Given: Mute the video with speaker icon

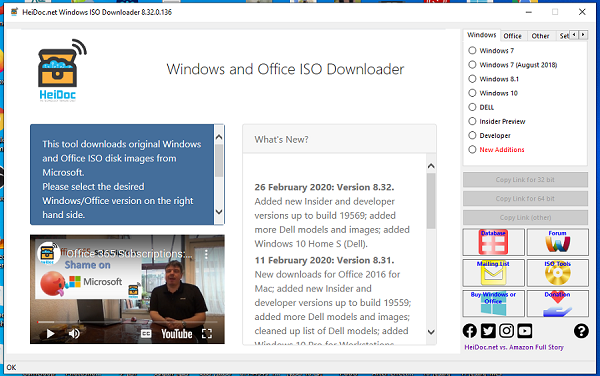Looking at the screenshot, I should 74,334.
